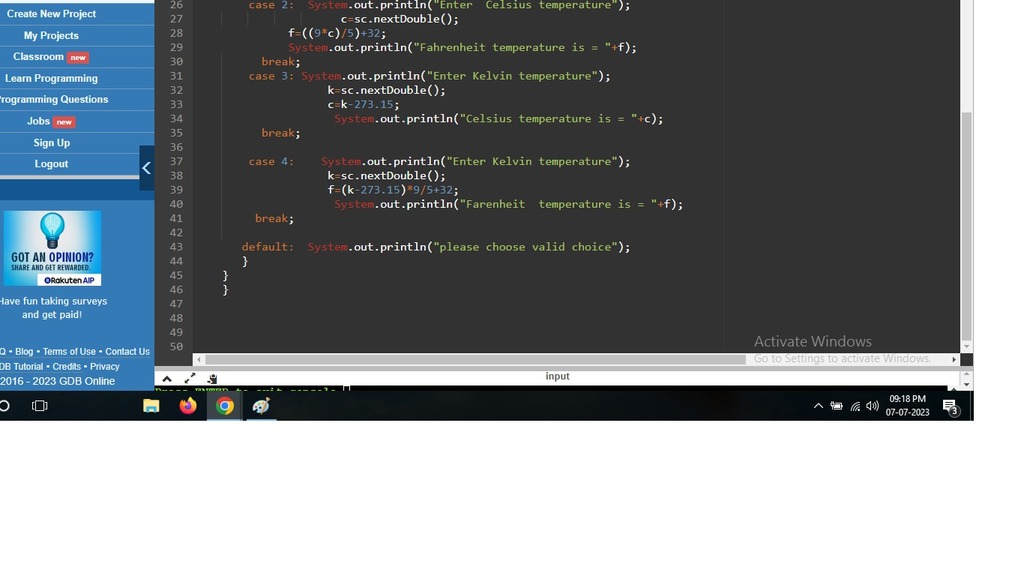This screenshot has height=576, width=1024.
Task: Click 'case 3:' on line 31
Action: click(271, 76)
